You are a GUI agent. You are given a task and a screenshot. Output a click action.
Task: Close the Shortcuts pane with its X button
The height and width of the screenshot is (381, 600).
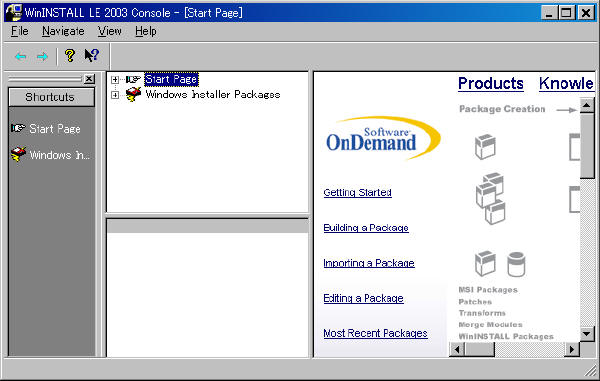[x=89, y=79]
